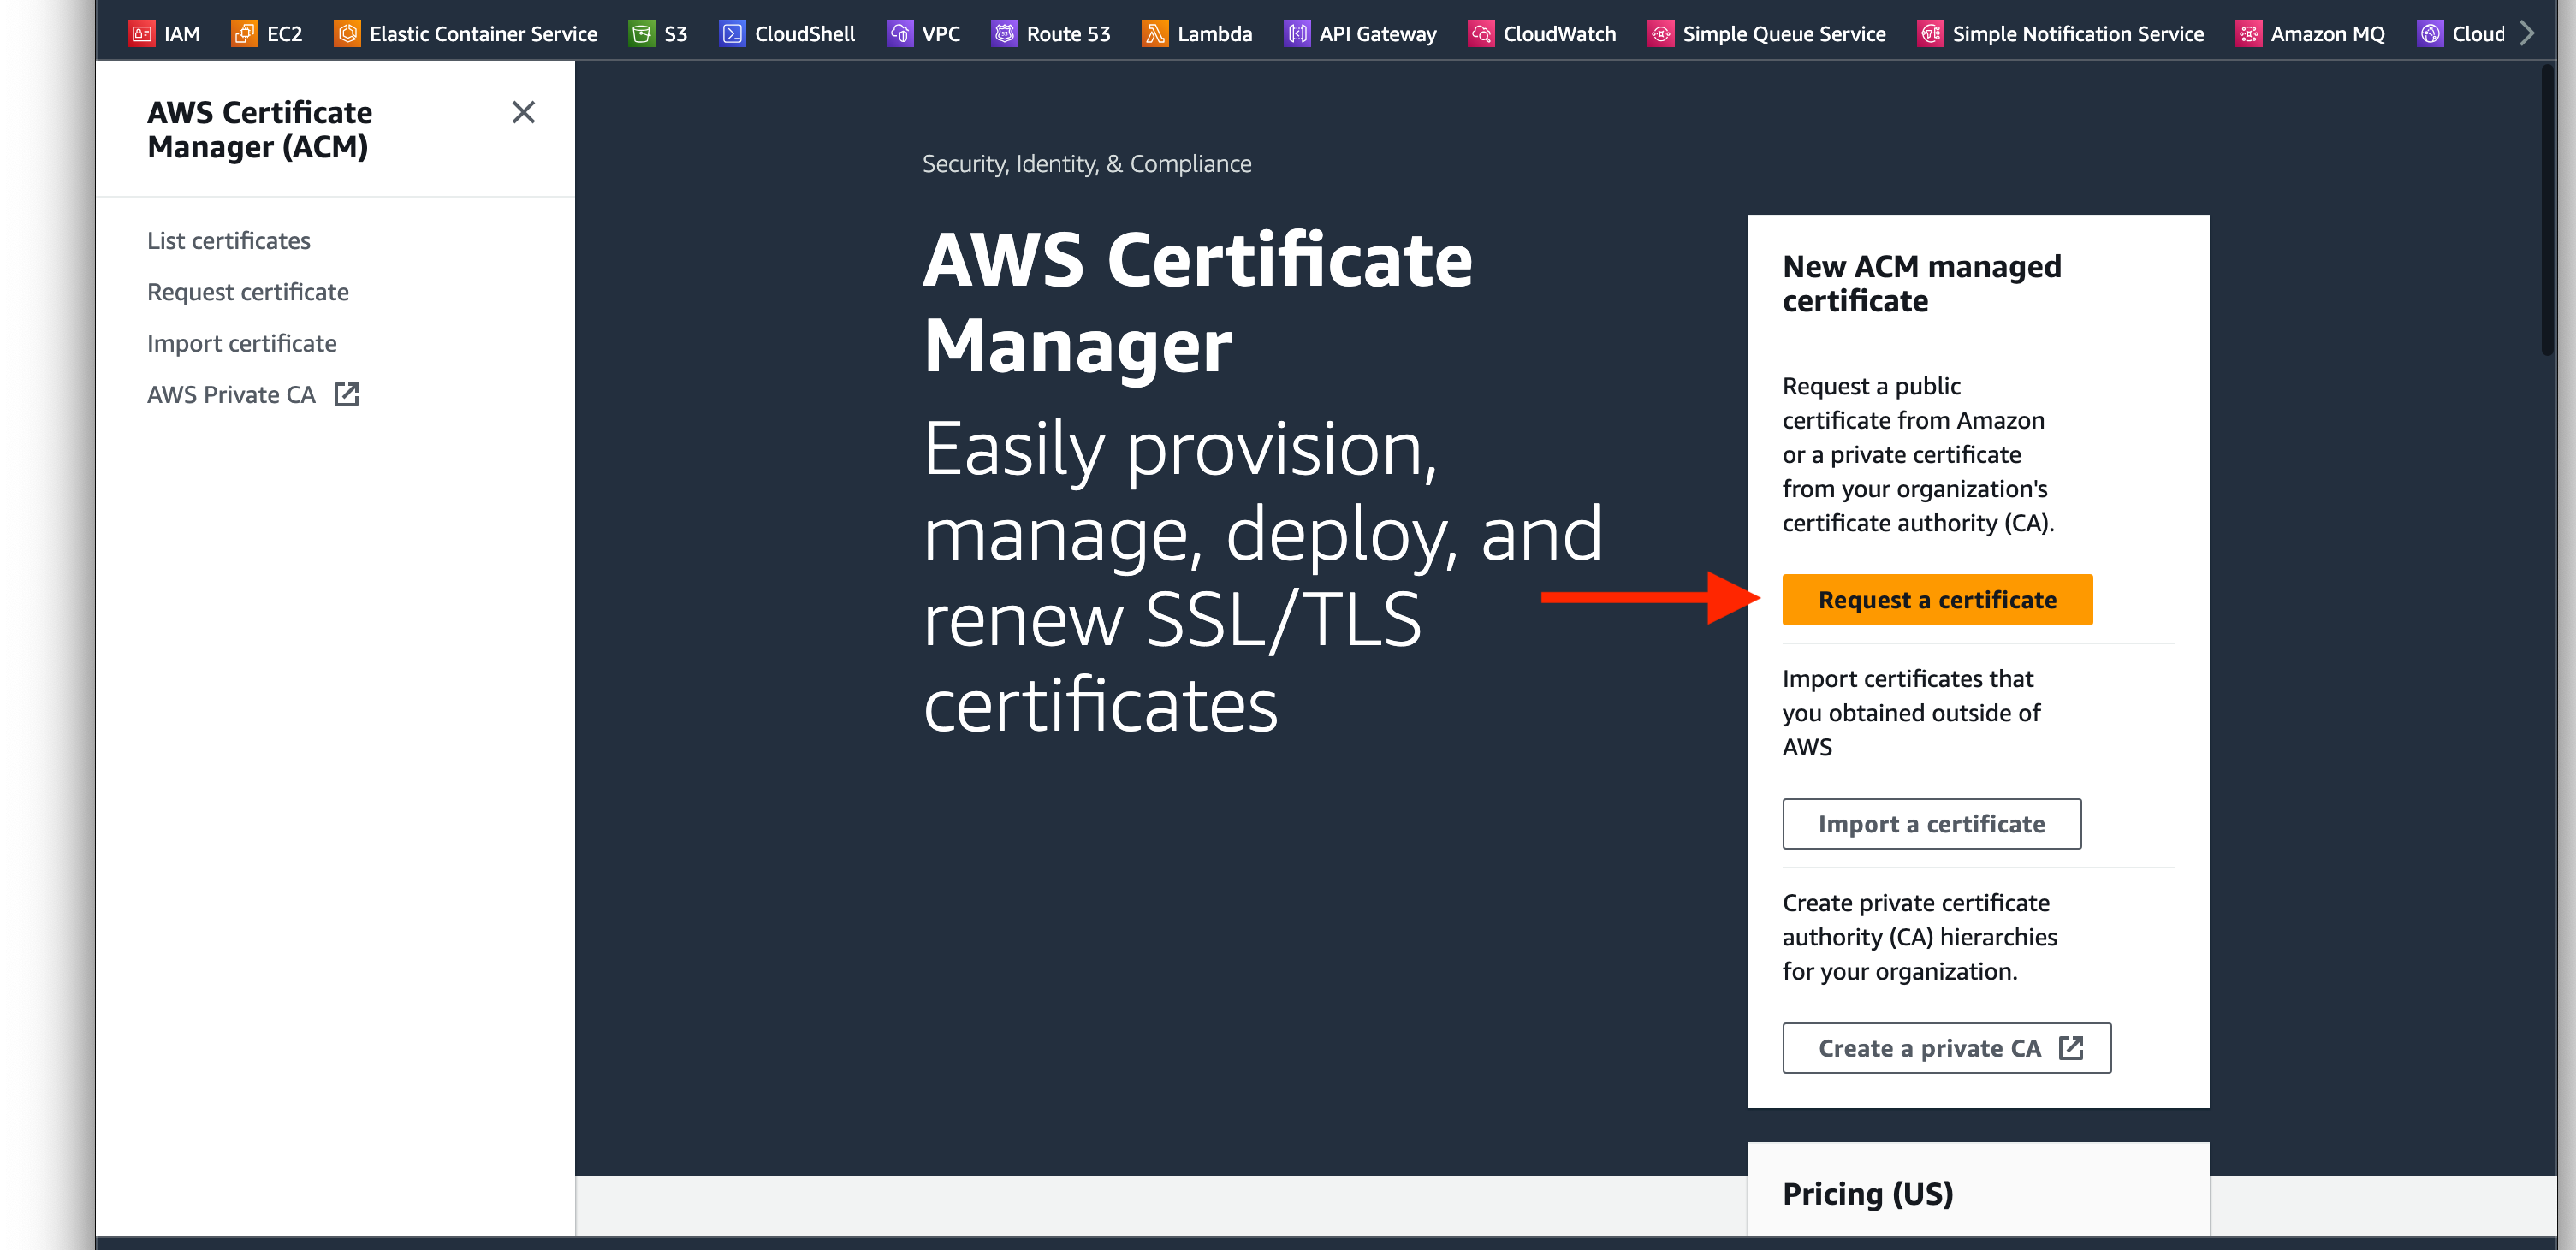The image size is (2576, 1250).
Task: Click the CloudShell favorites label
Action: tap(804, 34)
